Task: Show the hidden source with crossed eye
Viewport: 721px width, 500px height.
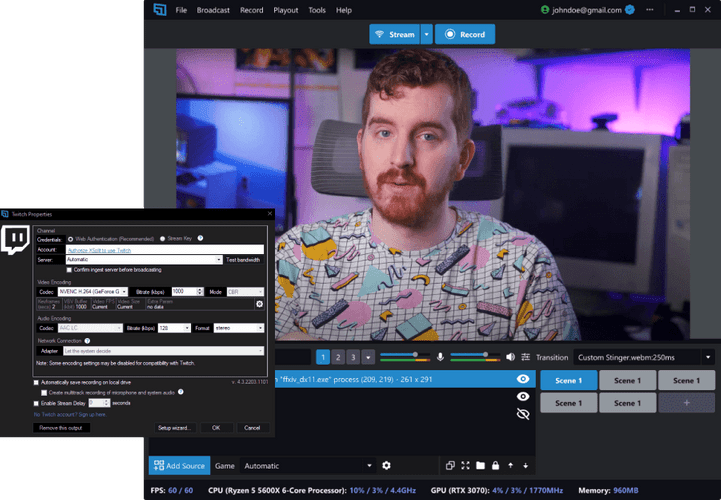Action: tap(522, 413)
